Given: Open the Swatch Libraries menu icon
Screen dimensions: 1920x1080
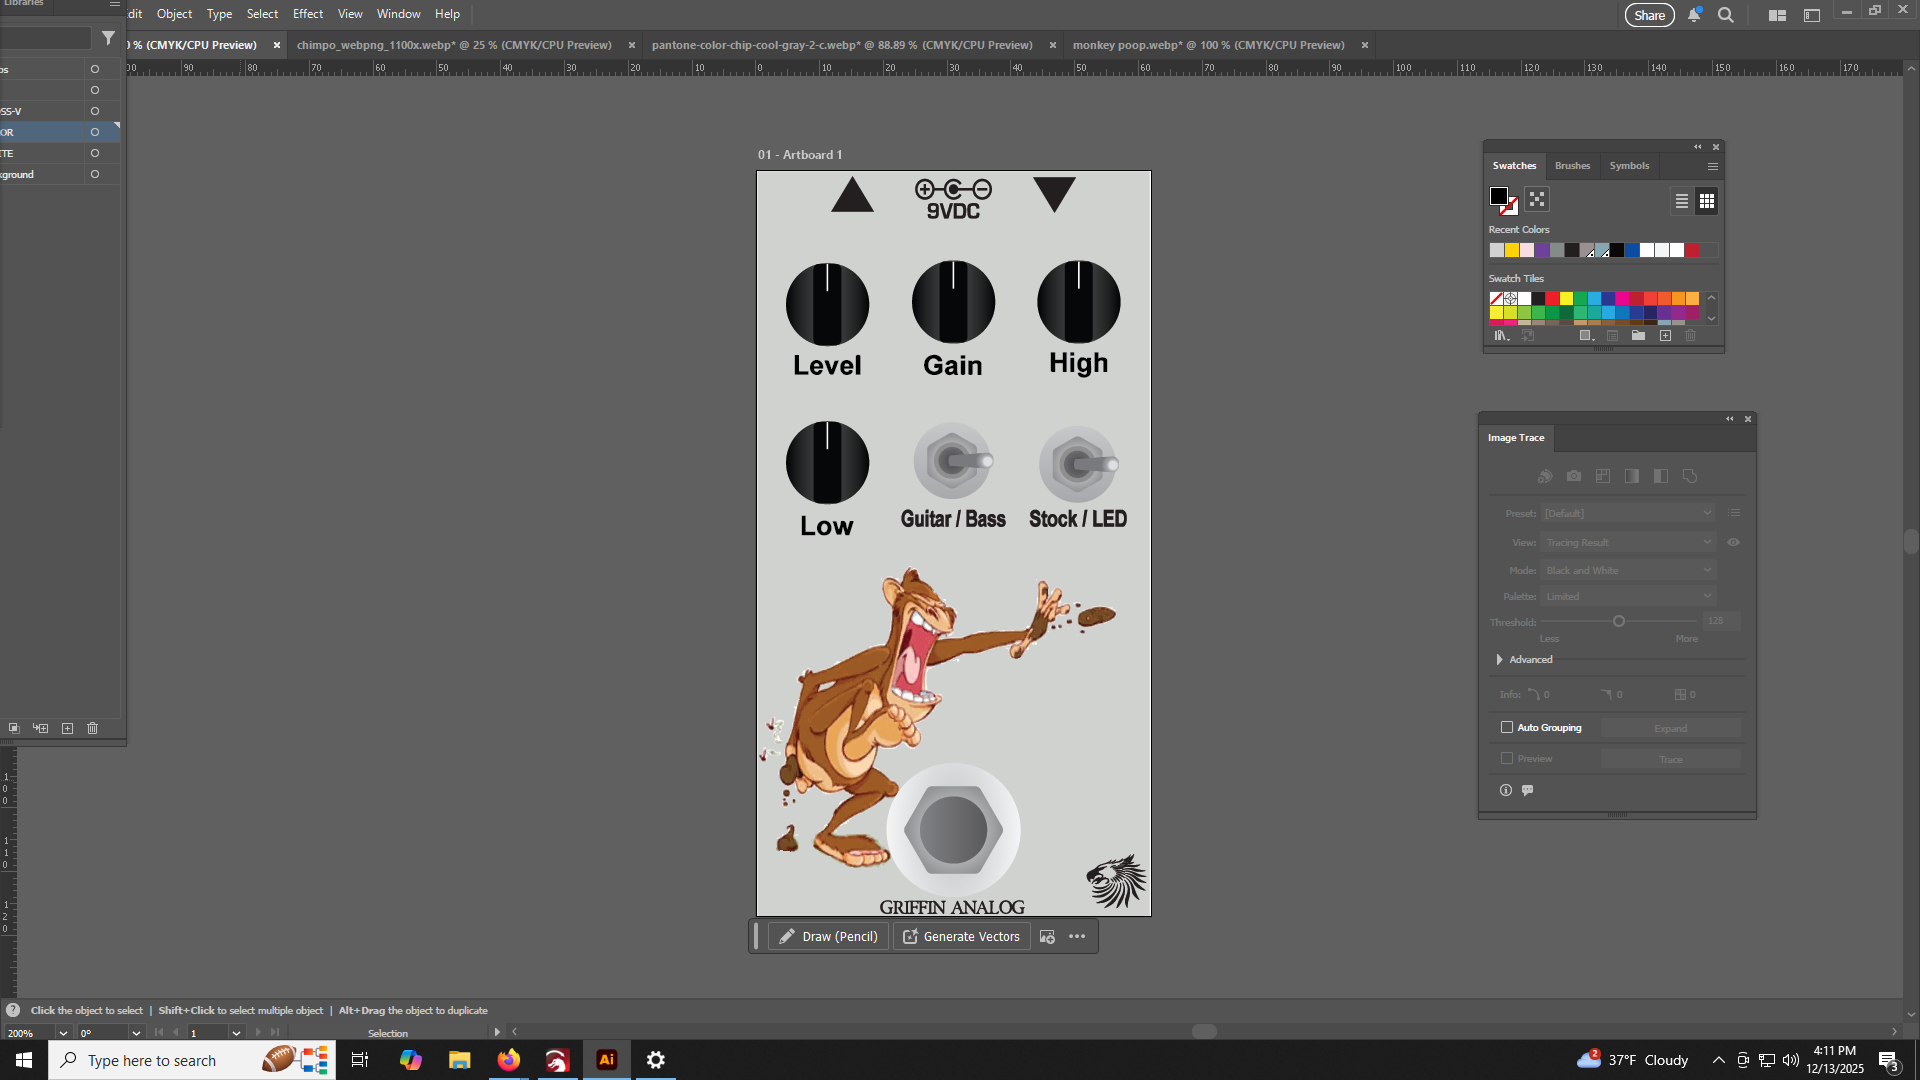Looking at the screenshot, I should (x=1501, y=336).
